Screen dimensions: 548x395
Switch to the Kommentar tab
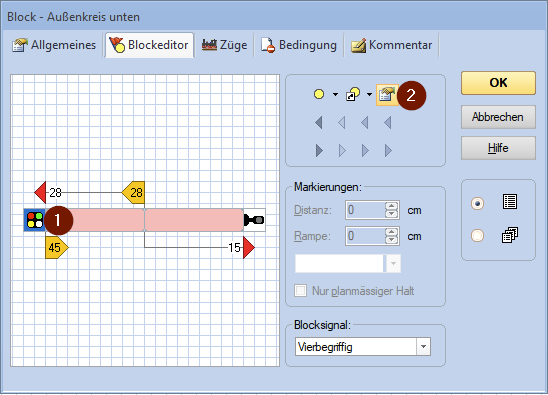(x=392, y=45)
